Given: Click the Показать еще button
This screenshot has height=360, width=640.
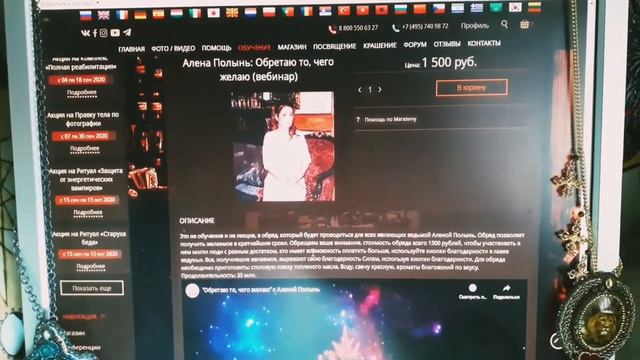Looking at the screenshot, I should click(x=92, y=288).
